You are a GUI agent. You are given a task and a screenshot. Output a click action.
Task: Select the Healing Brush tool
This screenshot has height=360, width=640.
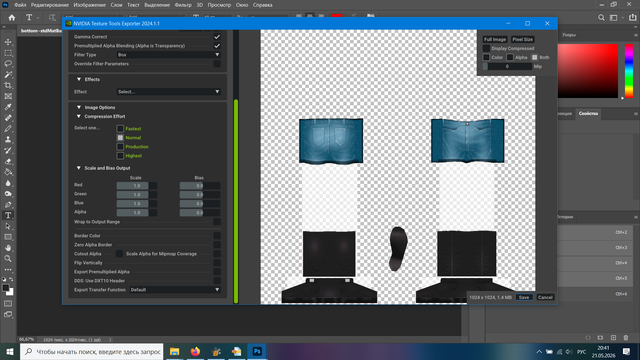point(8,118)
